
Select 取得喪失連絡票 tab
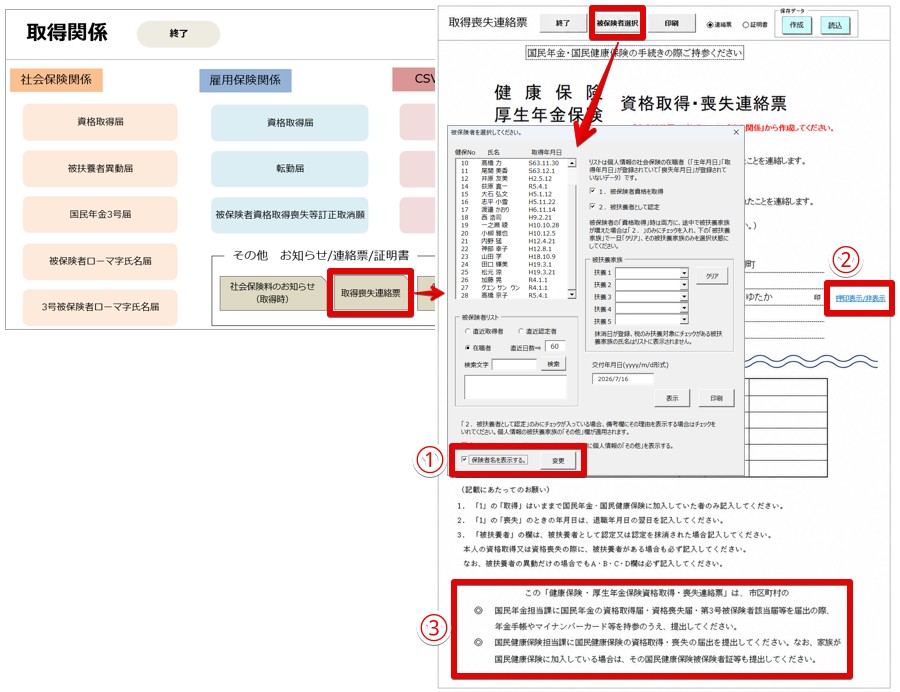370,293
